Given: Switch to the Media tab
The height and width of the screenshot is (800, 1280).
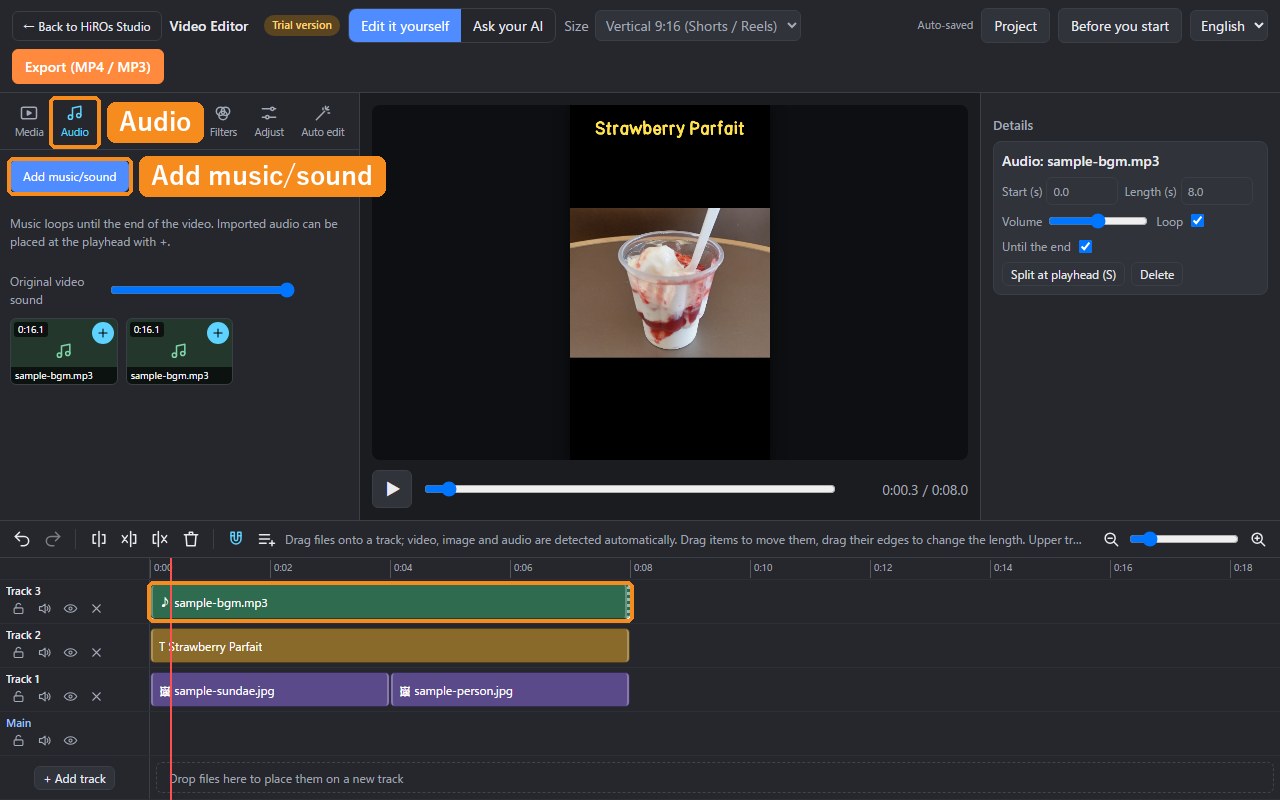Looking at the screenshot, I should point(29,122).
